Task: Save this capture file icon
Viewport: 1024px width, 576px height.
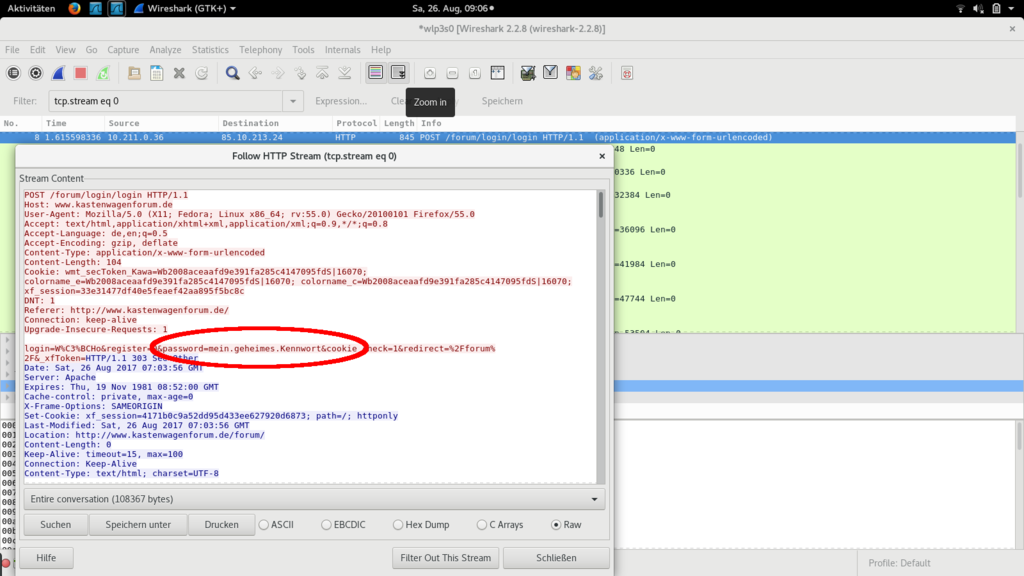Action: tap(157, 73)
